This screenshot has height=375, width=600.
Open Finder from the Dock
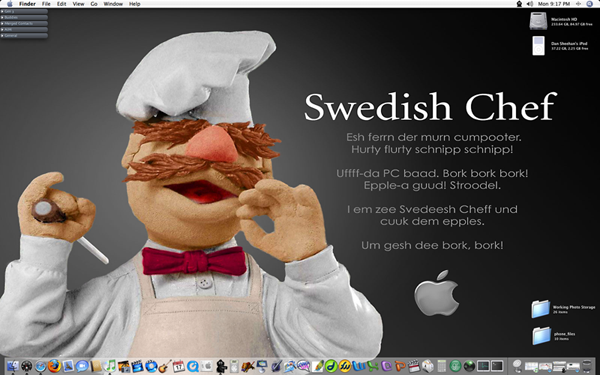point(13,366)
